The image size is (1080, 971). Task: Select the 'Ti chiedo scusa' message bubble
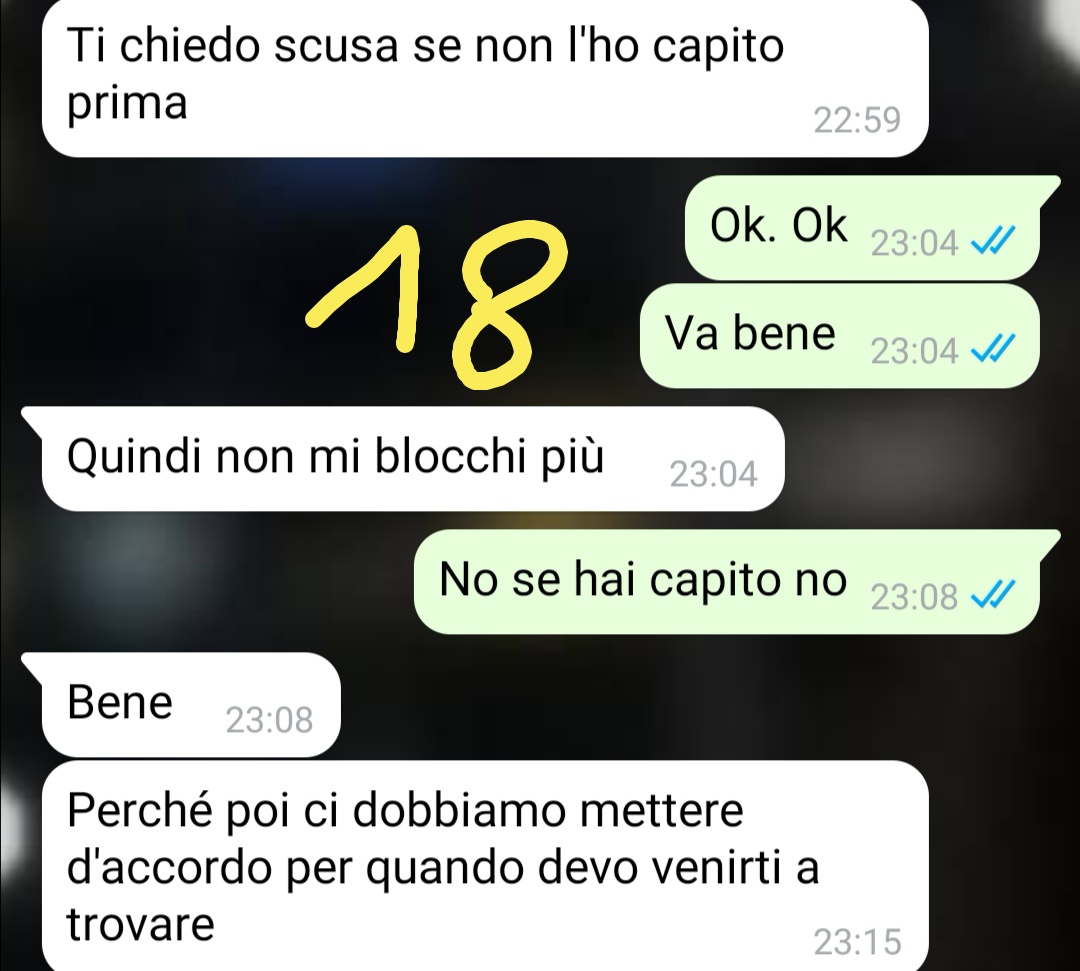485,77
